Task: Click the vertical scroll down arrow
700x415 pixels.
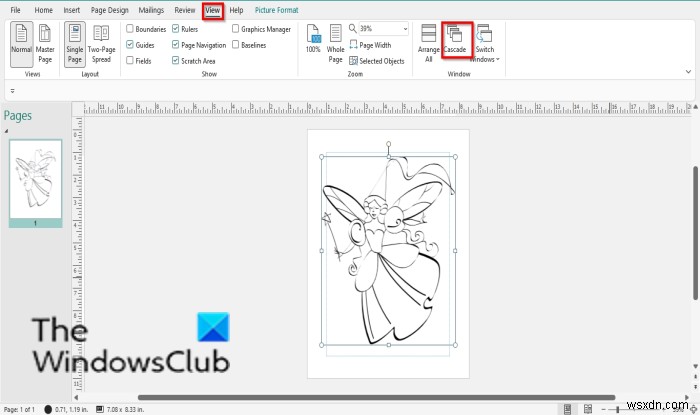Action: point(696,366)
